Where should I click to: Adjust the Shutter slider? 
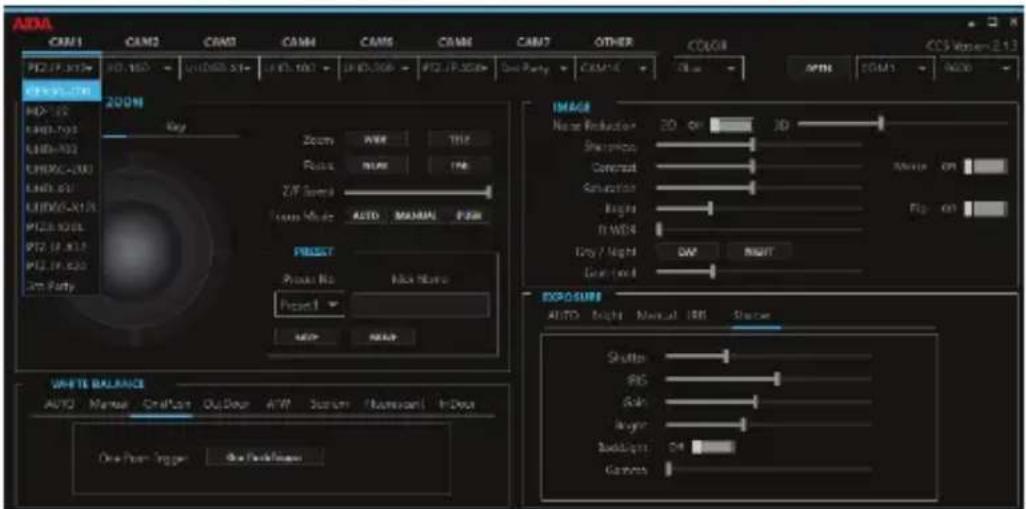tap(768, 357)
